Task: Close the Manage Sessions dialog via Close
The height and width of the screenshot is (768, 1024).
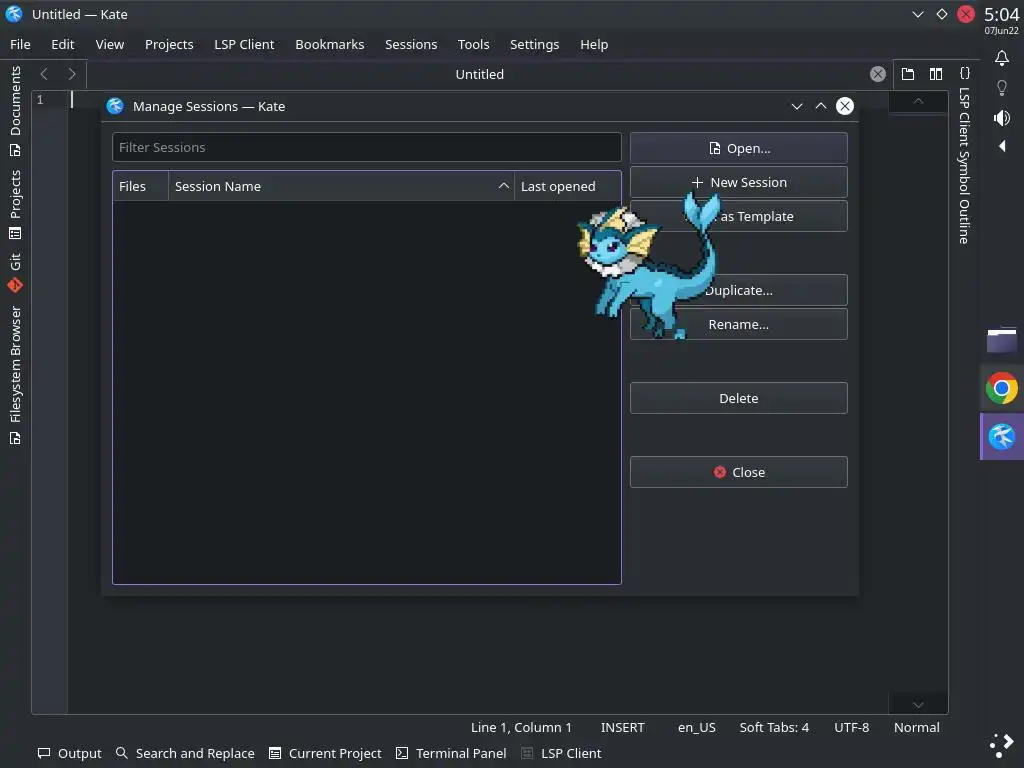Action: point(739,472)
